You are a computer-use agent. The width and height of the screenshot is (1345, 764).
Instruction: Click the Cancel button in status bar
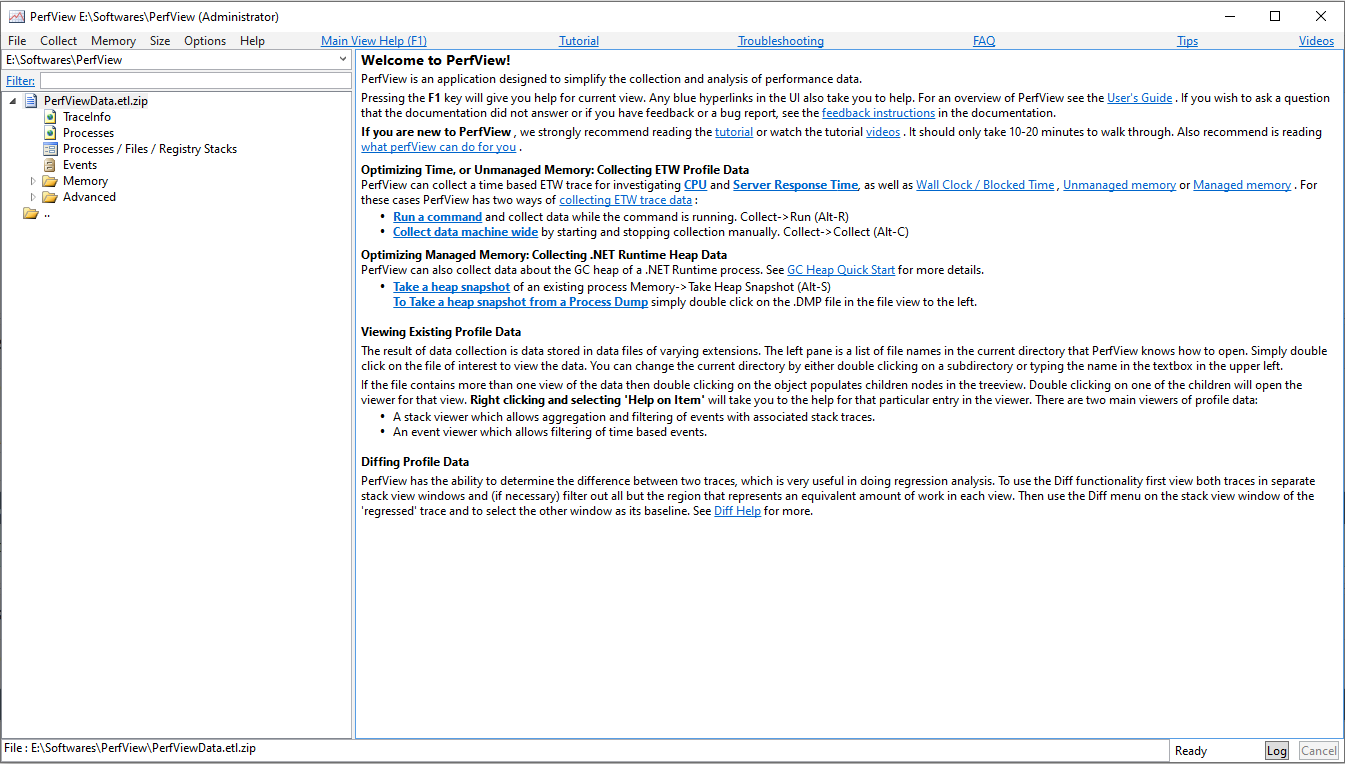pos(1319,751)
